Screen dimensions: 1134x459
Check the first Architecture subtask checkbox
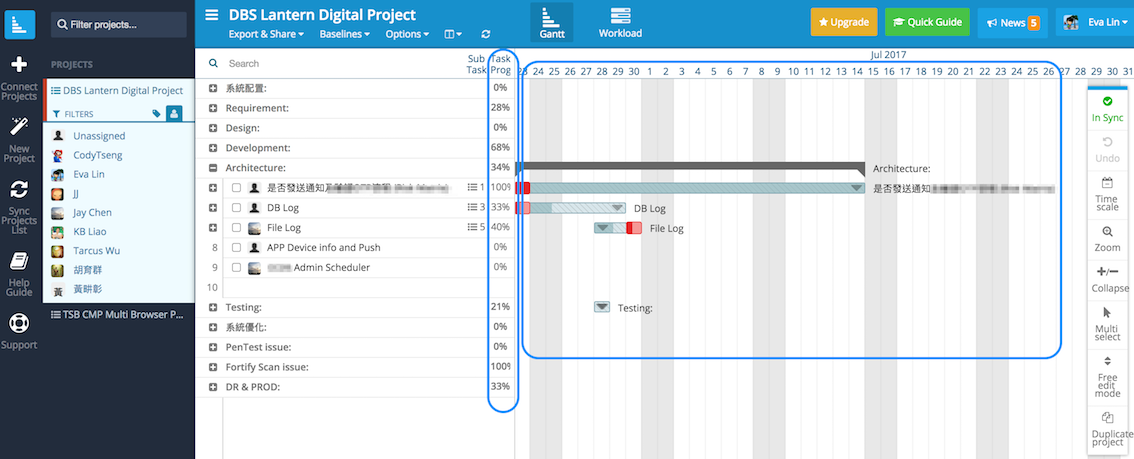click(x=236, y=188)
